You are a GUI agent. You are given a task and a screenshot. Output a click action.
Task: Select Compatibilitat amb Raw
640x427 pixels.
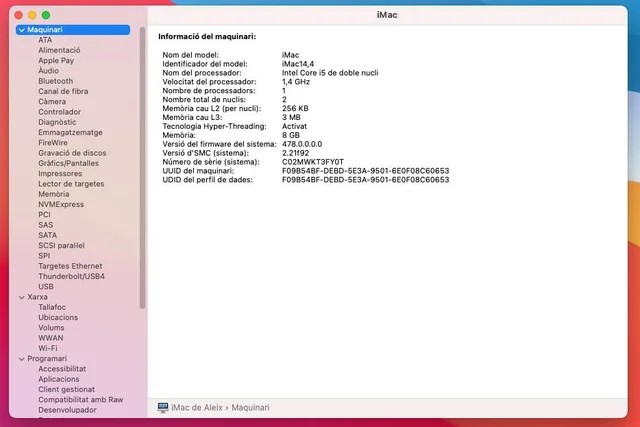point(81,400)
